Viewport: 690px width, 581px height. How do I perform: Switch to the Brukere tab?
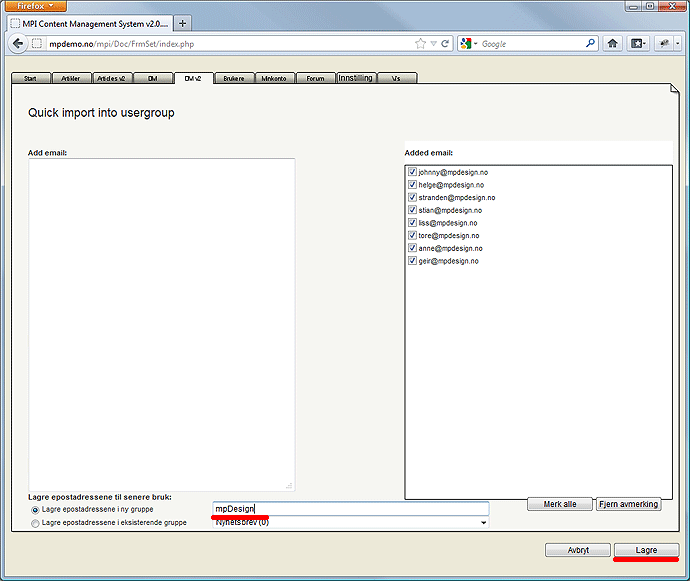click(234, 78)
